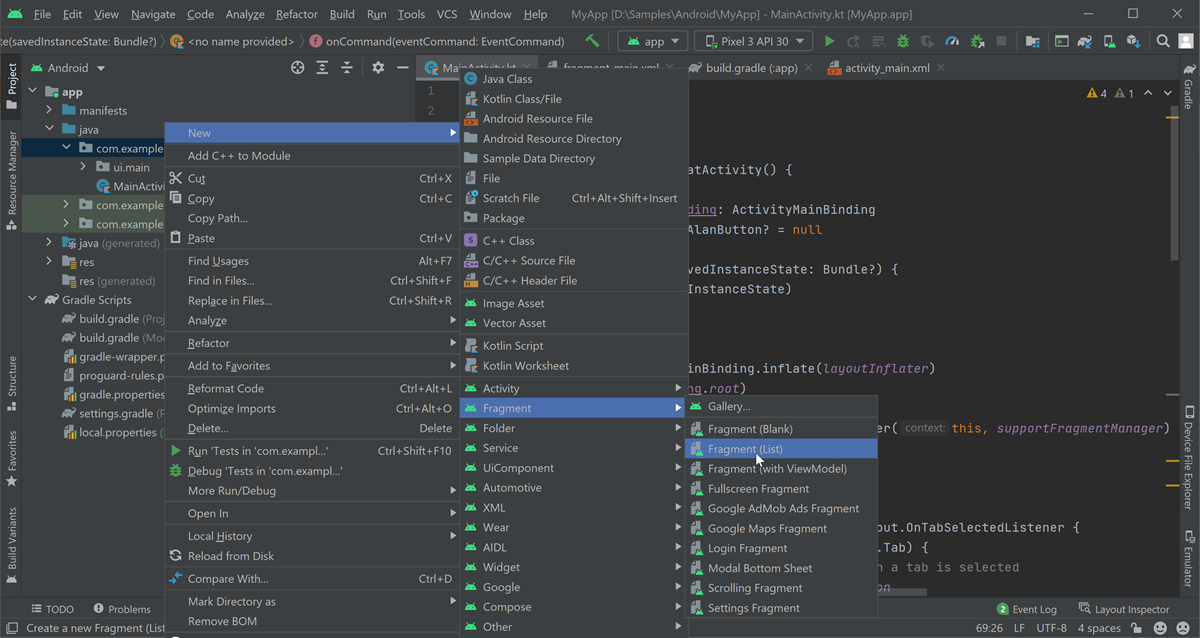
Task: Toggle the Resource Manager side panel
Action: [x=12, y=180]
